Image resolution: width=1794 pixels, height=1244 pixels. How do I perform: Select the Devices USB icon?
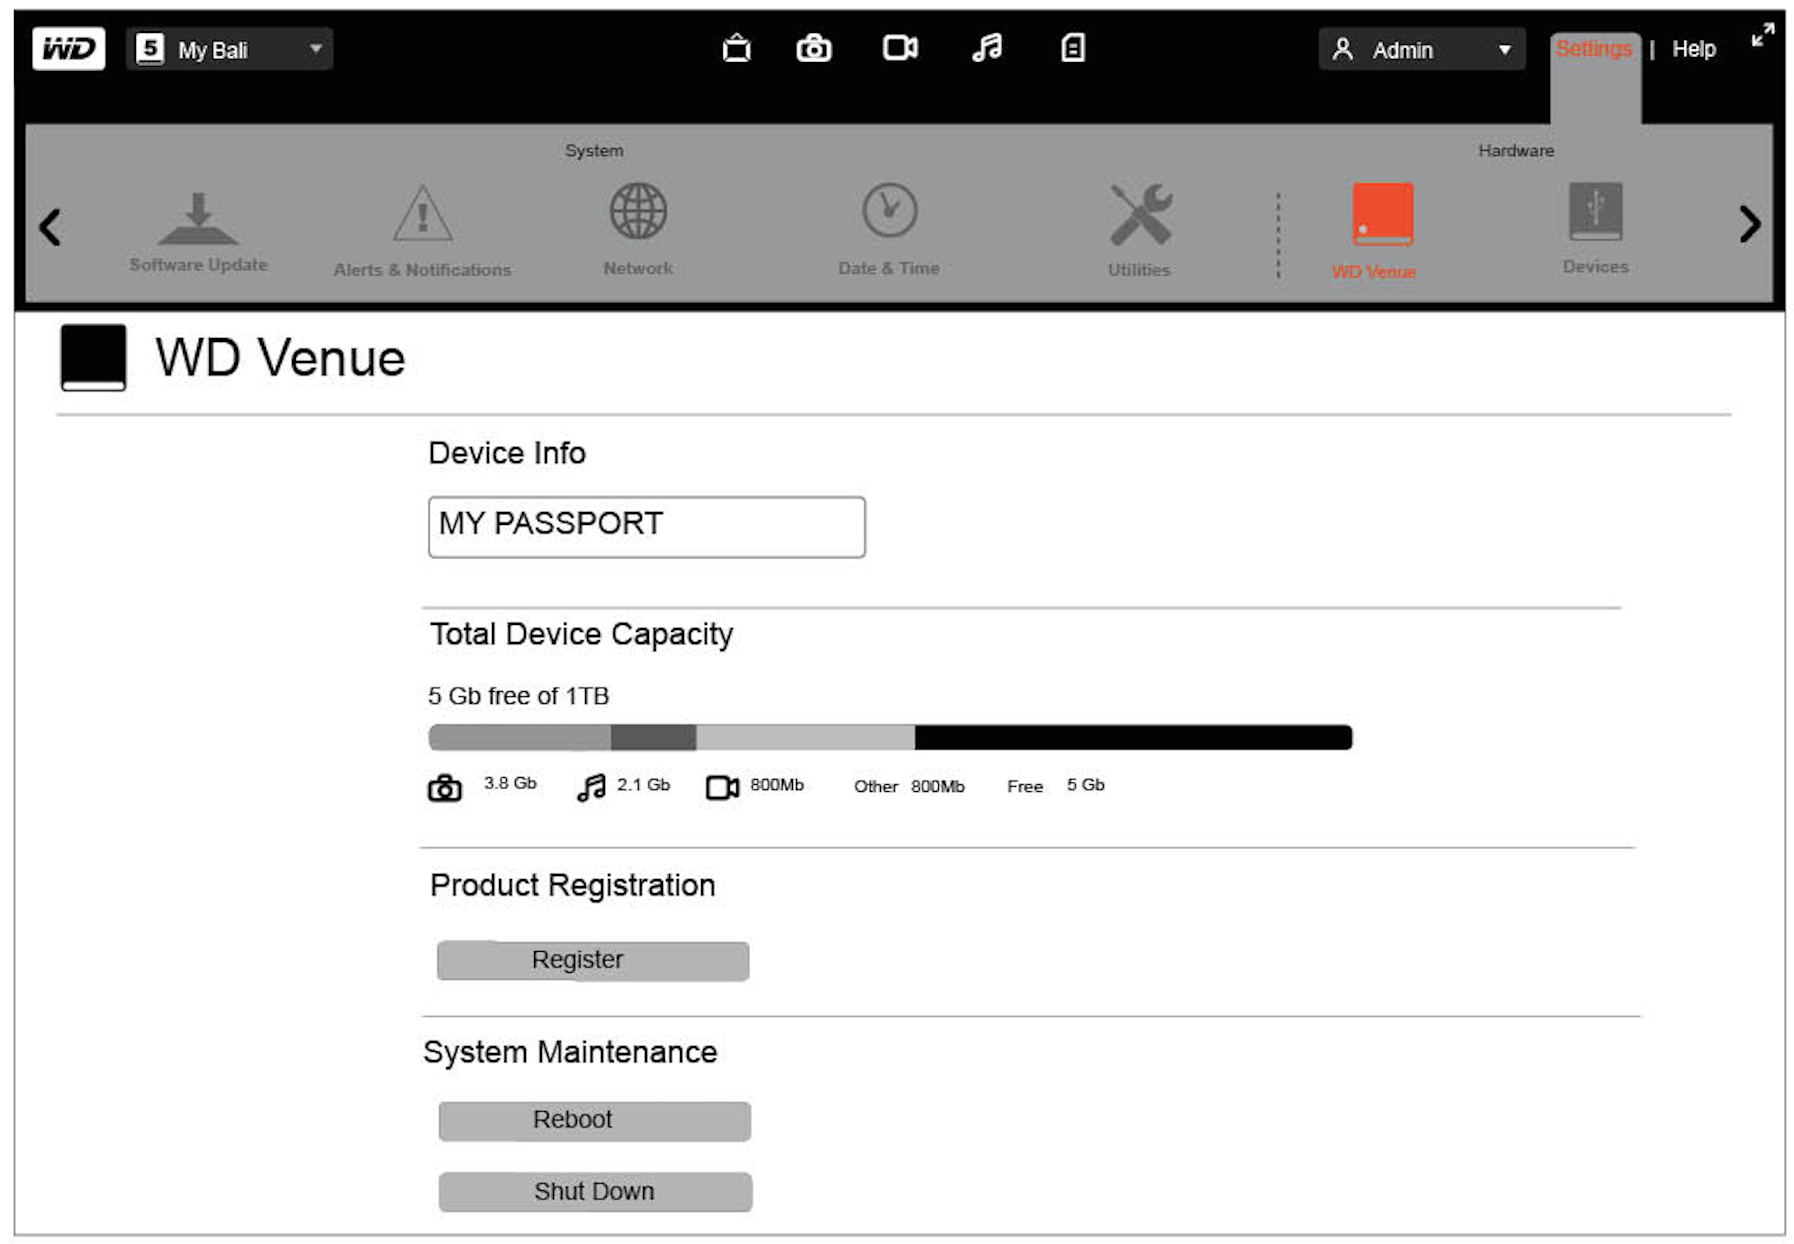(1595, 211)
